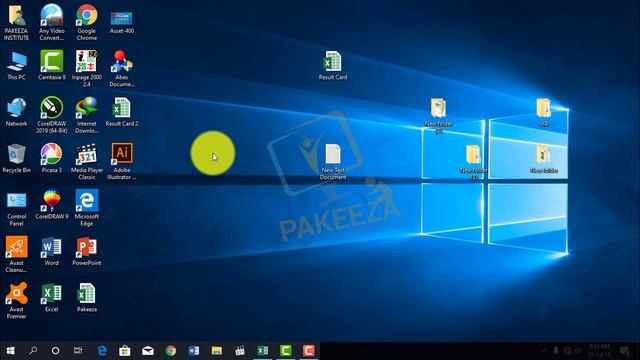Open Google Chrome desktop shortcut
Image resolution: width=640 pixels, height=360 pixels.
point(87,22)
